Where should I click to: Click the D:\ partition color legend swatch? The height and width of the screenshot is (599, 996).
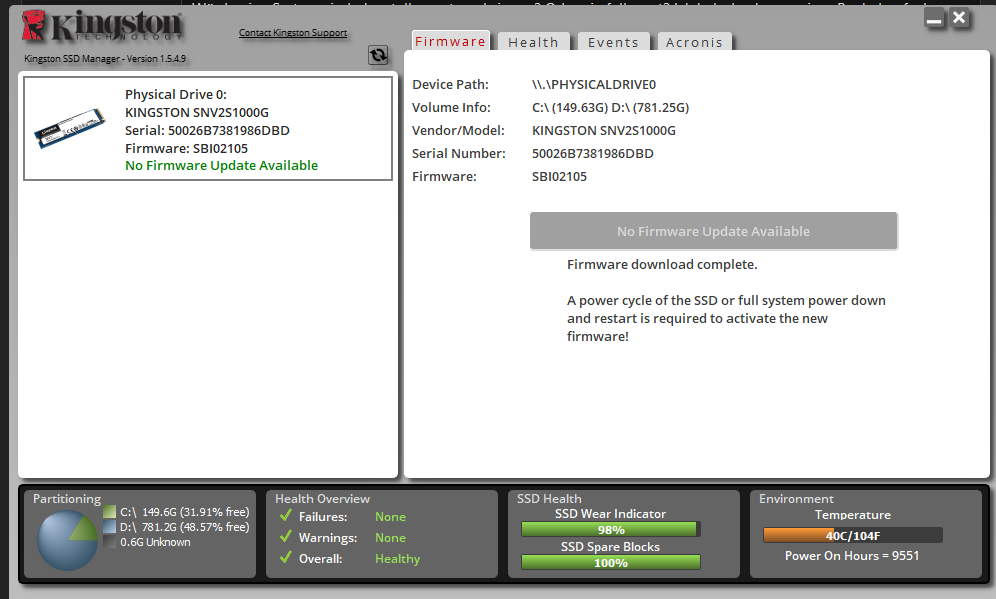(109, 527)
